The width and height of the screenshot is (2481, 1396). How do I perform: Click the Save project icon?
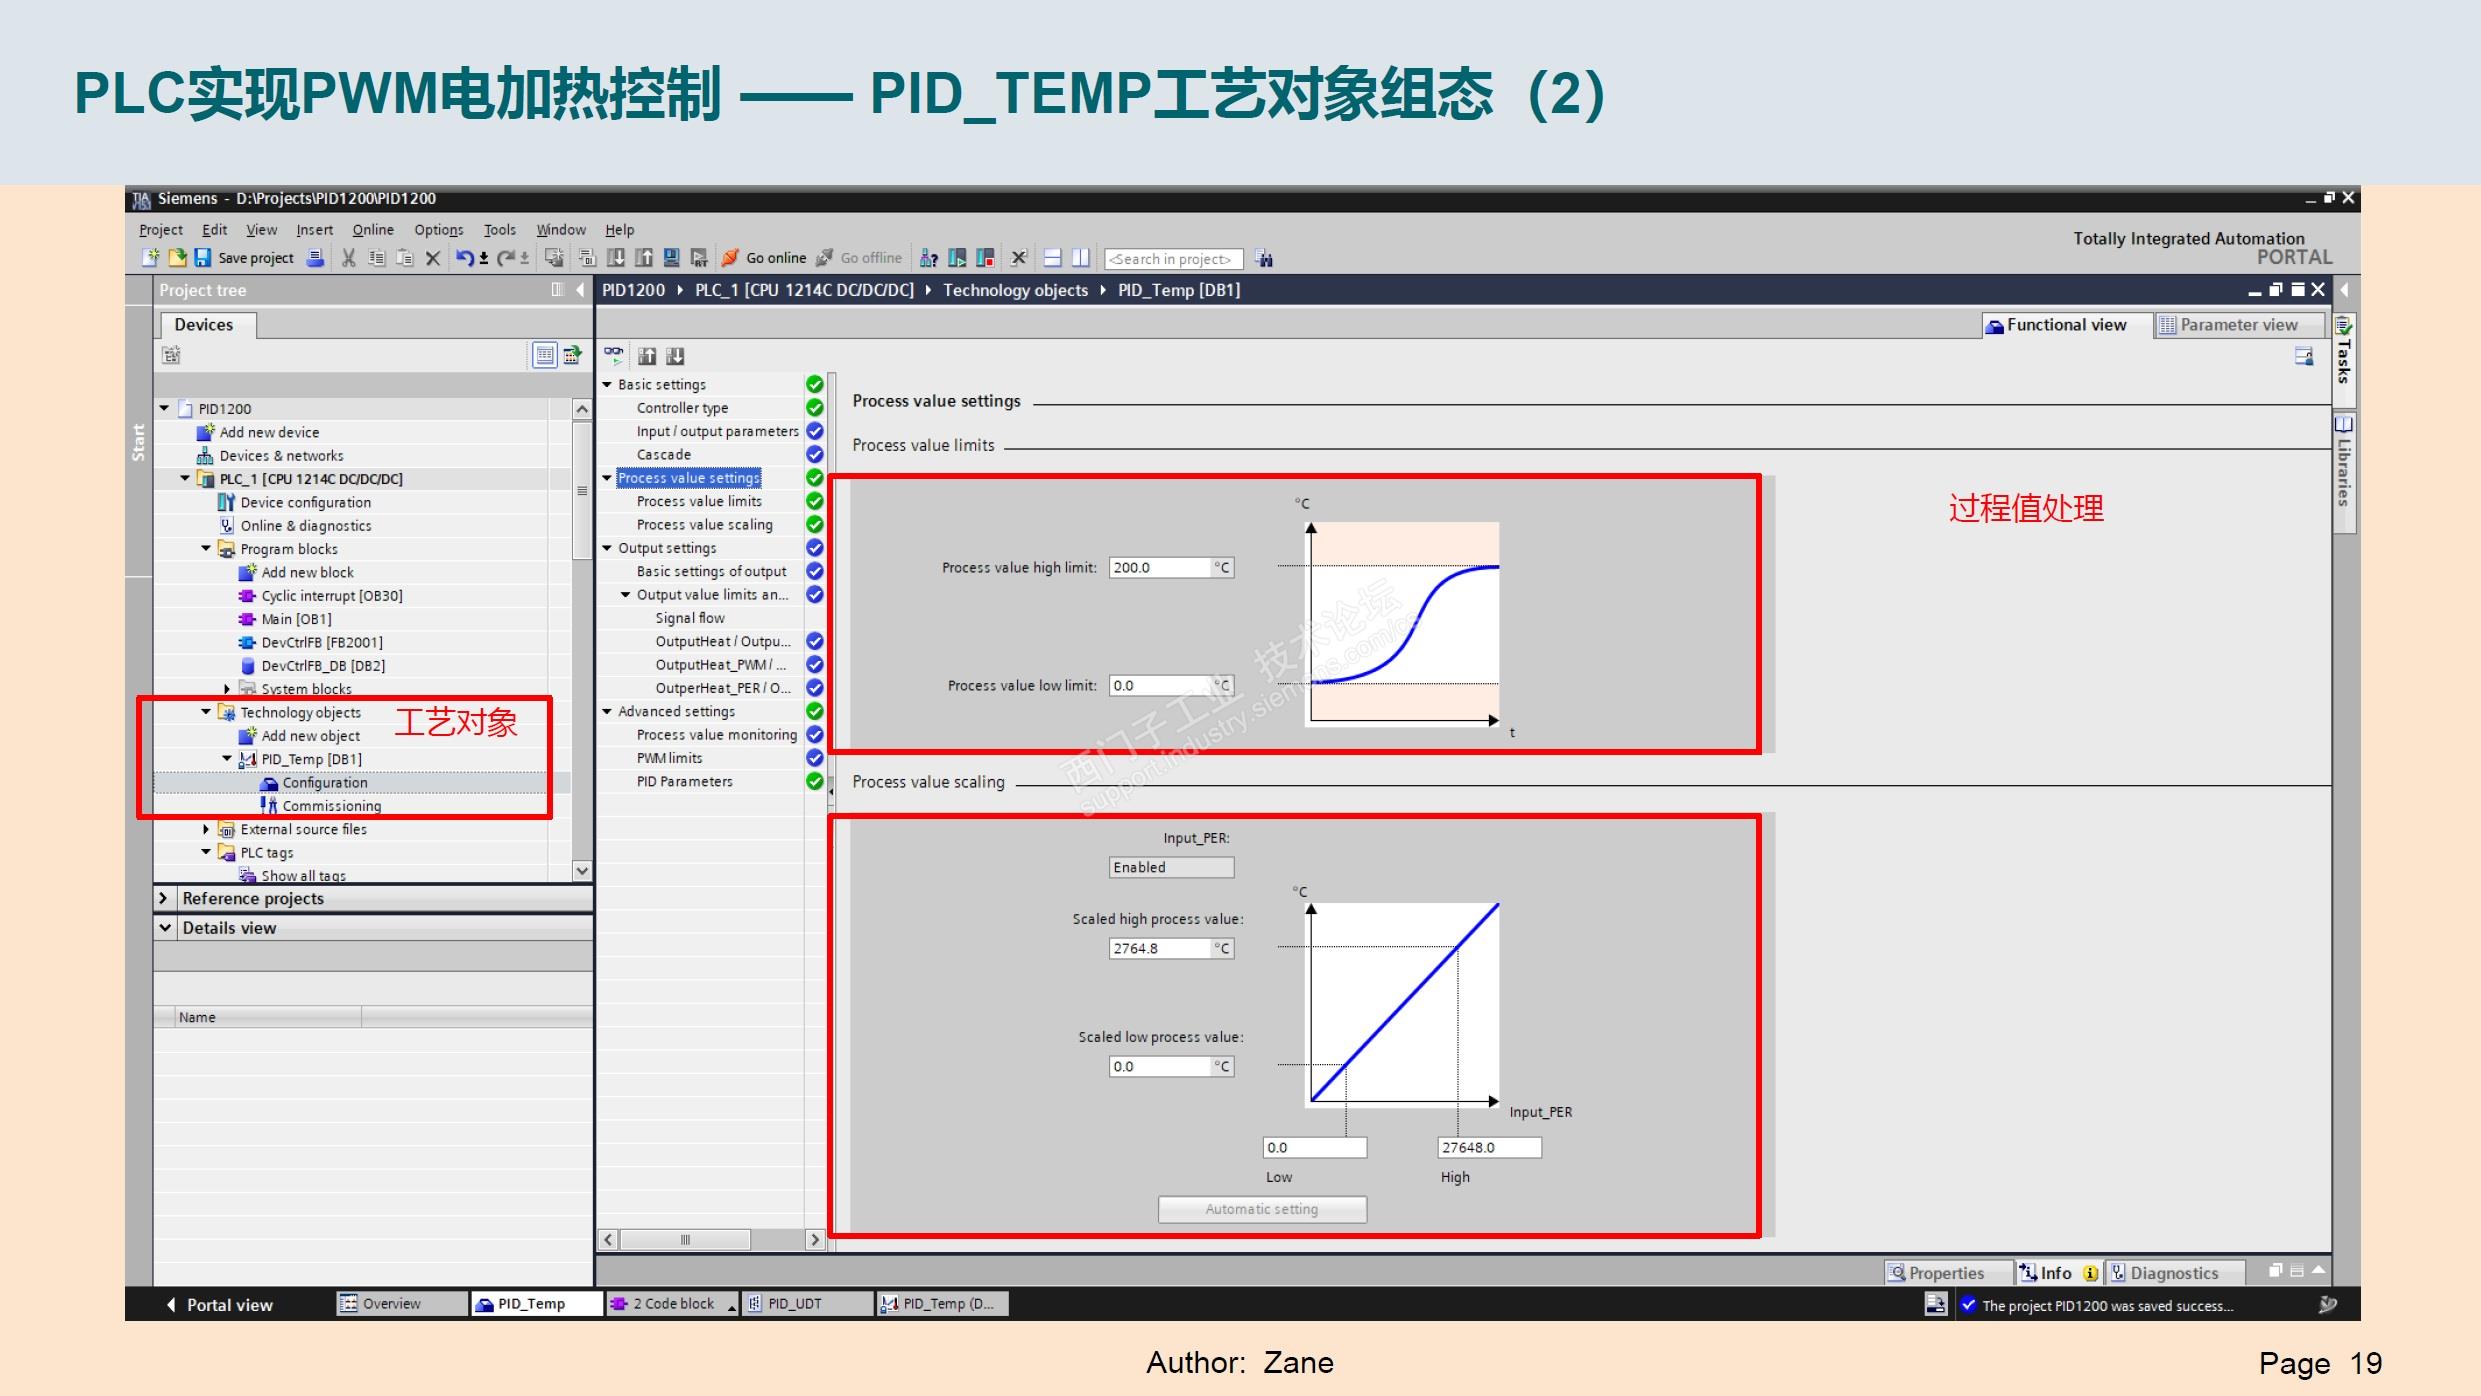203,258
